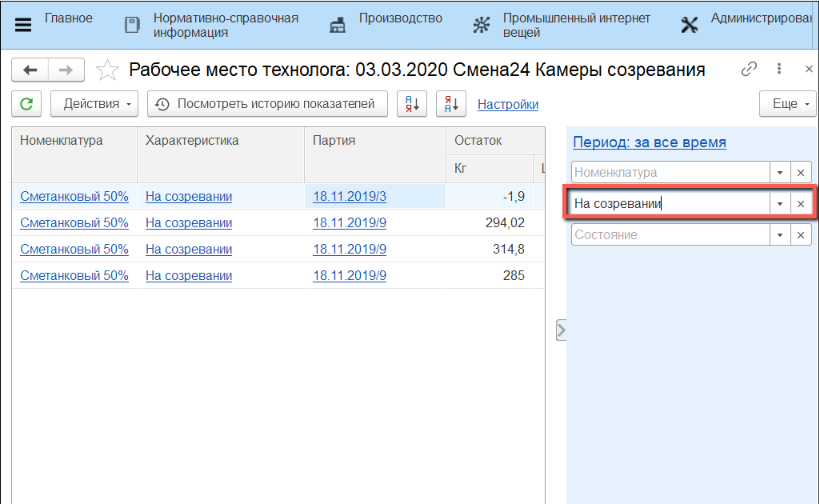Clear the 'На созревании' filter field
The width and height of the screenshot is (819, 504).
pyautogui.click(x=800, y=204)
